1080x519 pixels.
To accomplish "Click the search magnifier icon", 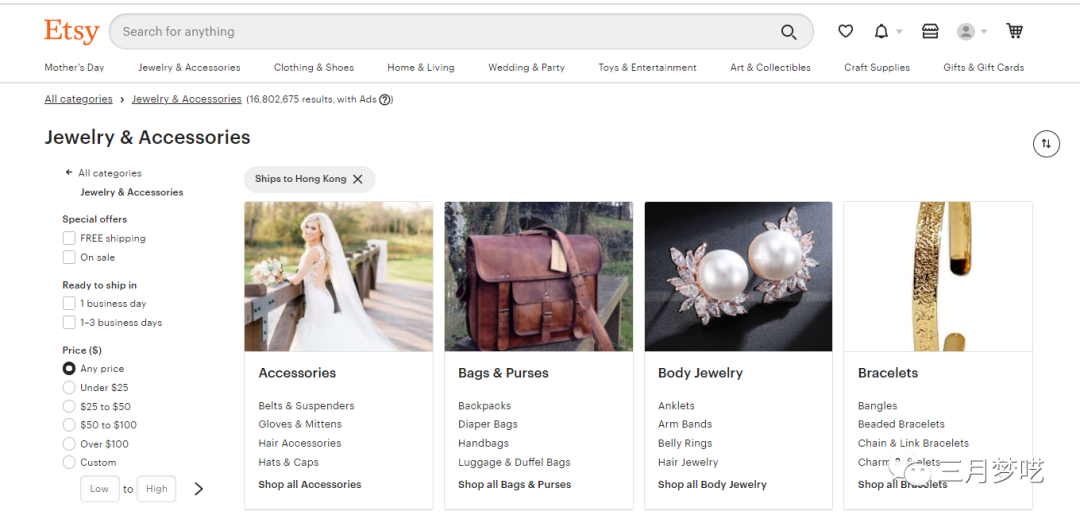I will tap(789, 32).
